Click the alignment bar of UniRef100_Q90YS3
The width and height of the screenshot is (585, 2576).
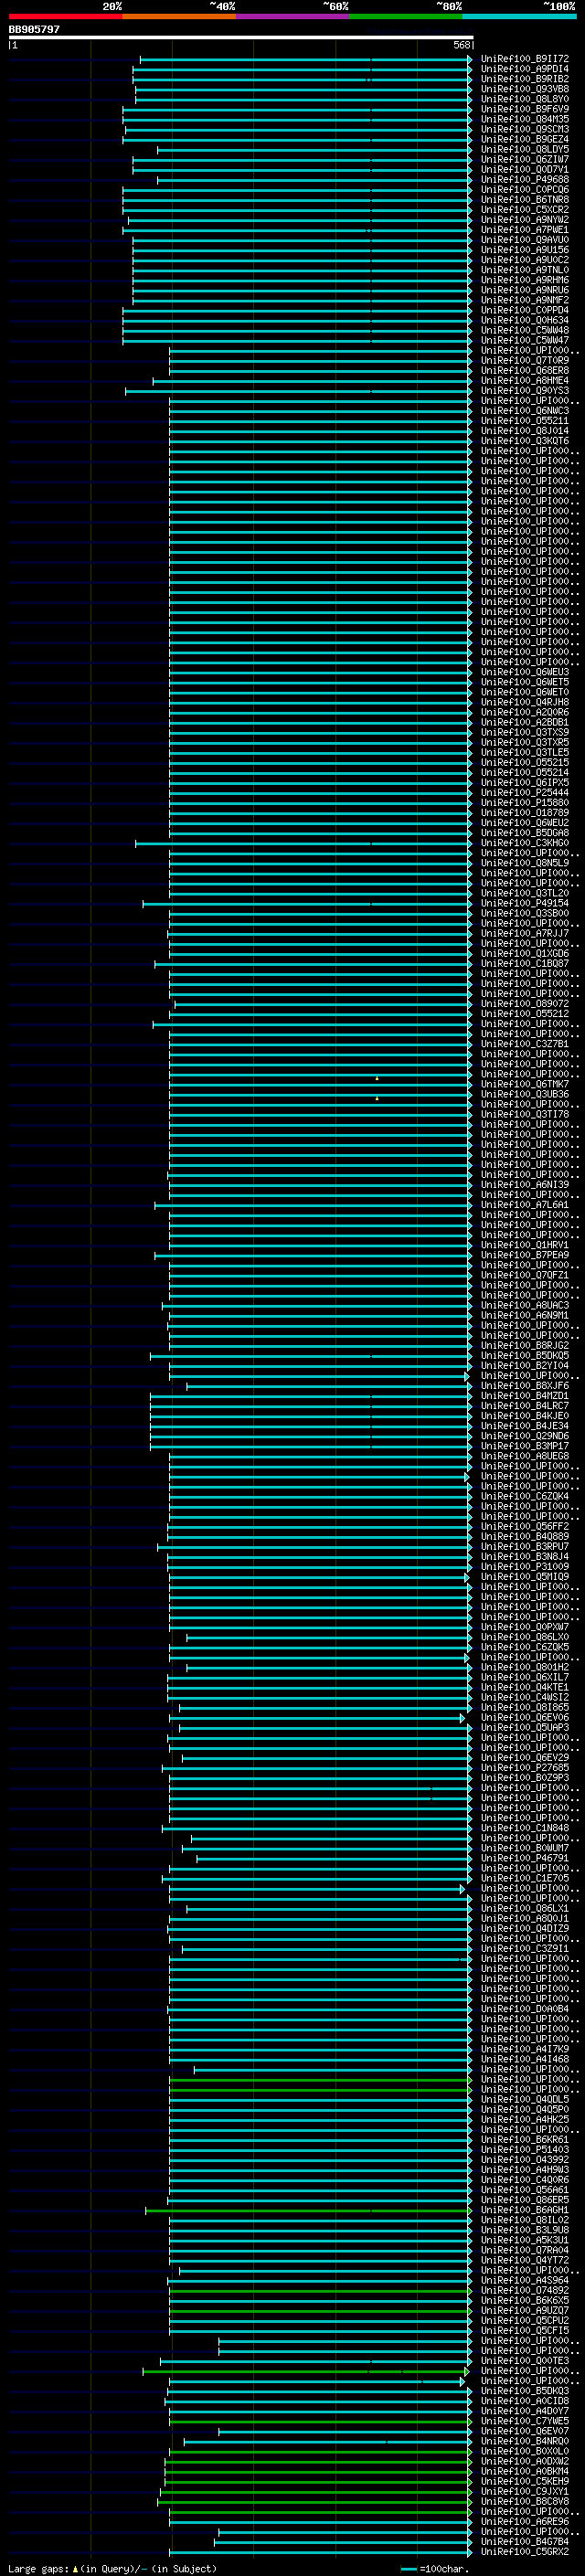point(299,391)
